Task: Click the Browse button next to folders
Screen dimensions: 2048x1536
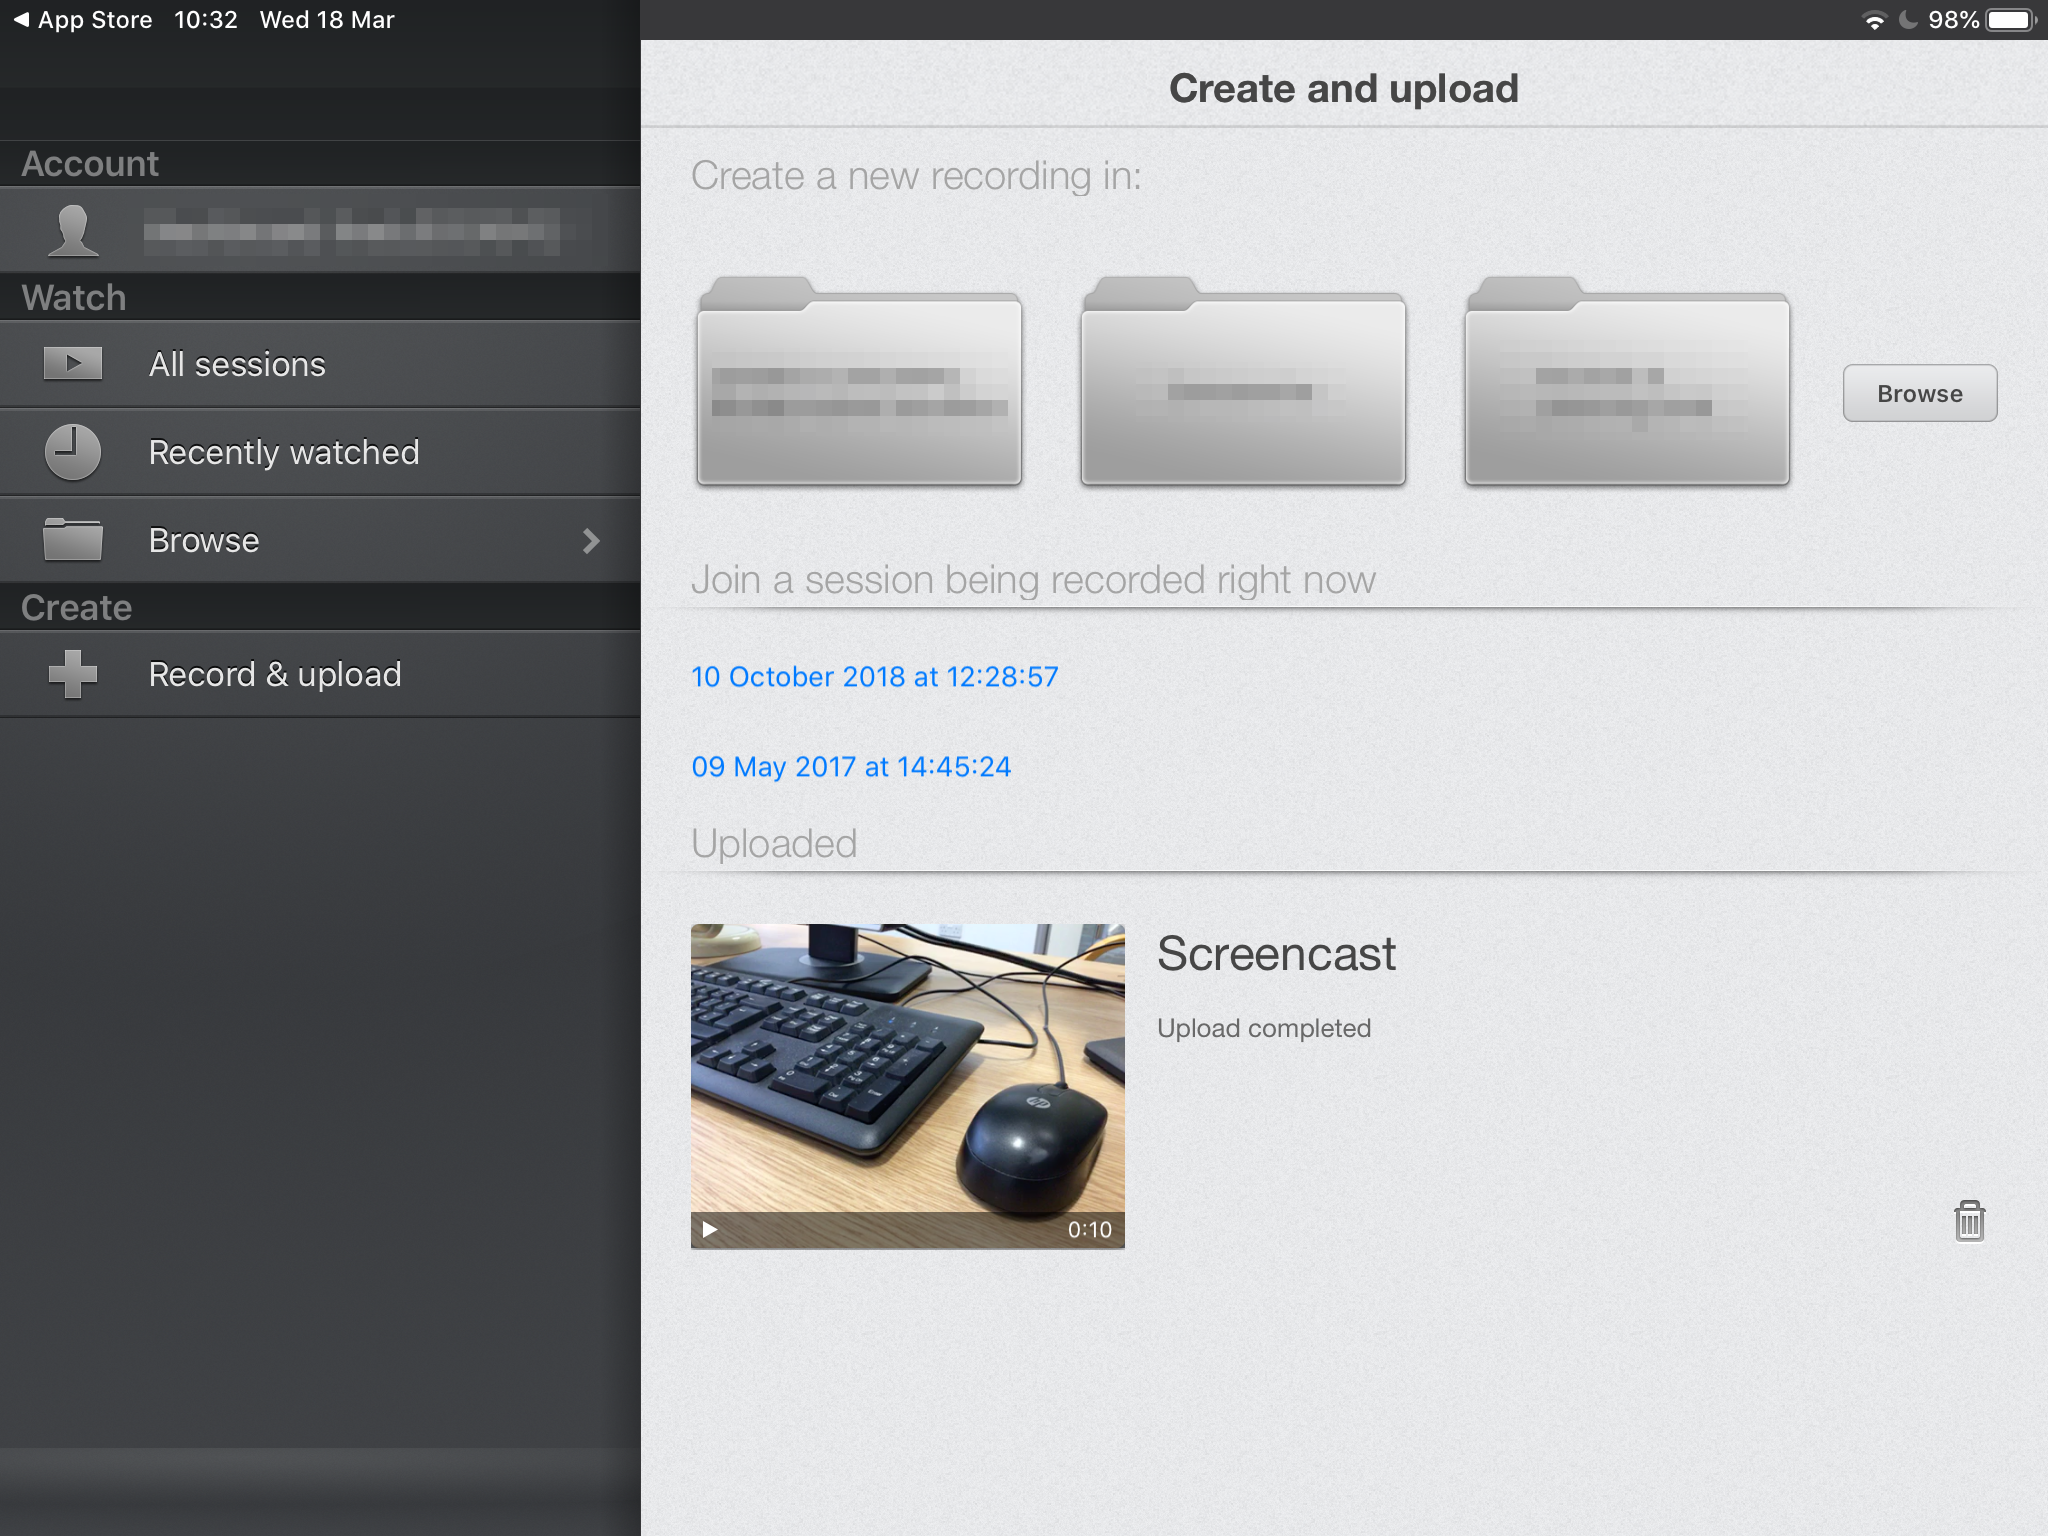Action: 1919,393
